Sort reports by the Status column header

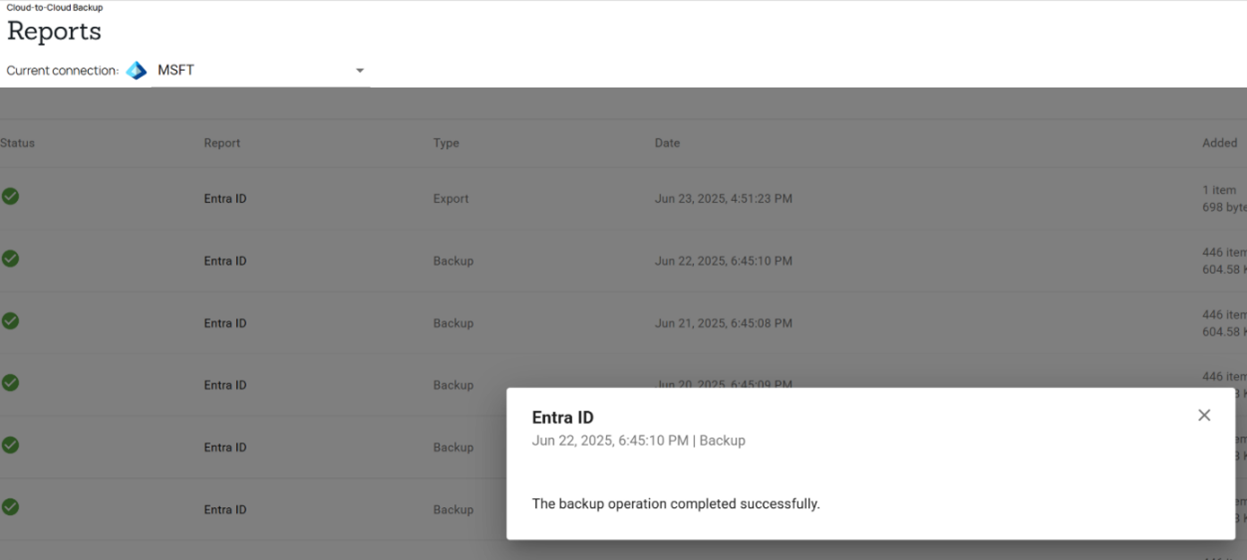pyautogui.click(x=18, y=143)
